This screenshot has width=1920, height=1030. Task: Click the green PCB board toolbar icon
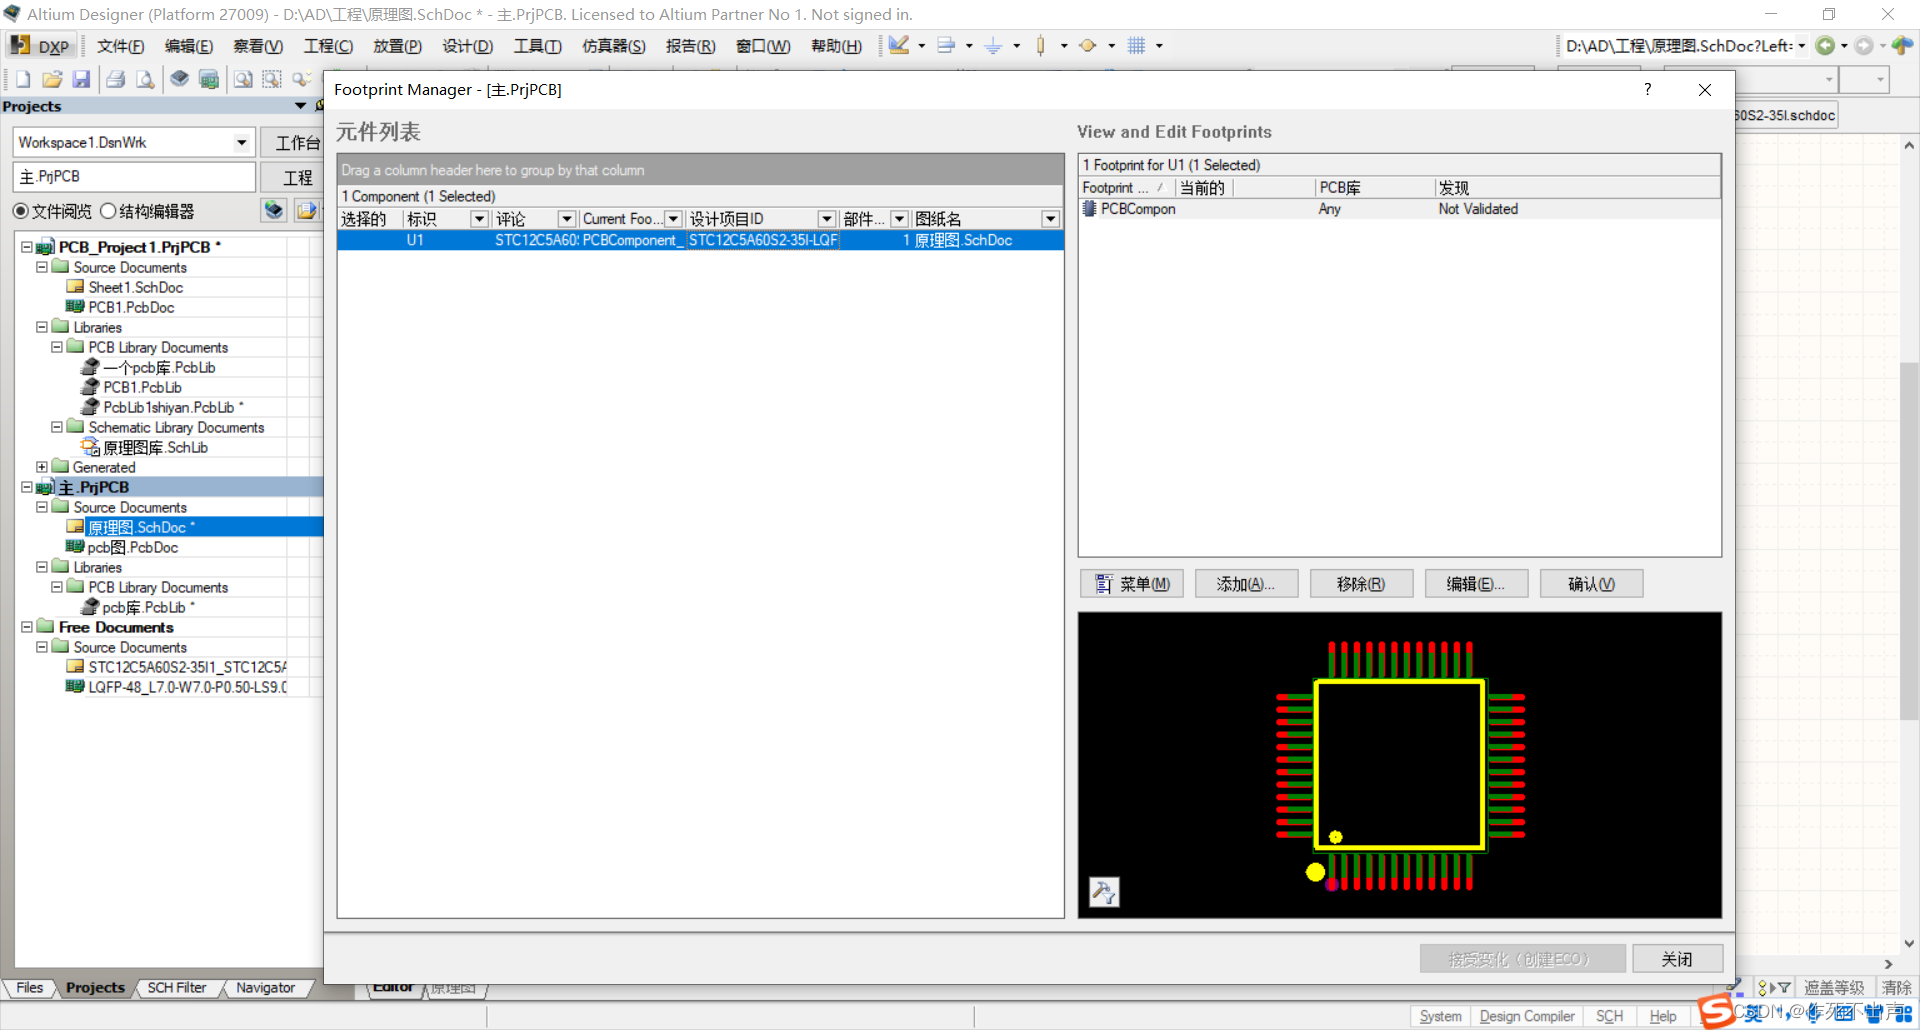209,79
